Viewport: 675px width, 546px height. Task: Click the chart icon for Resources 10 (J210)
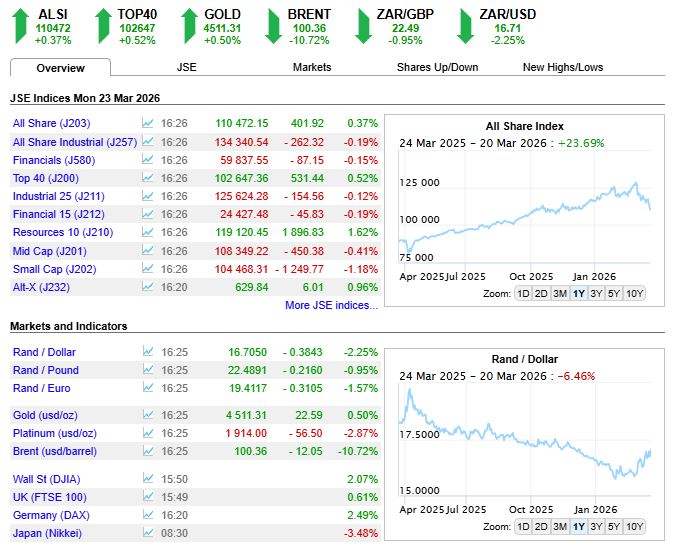point(148,232)
